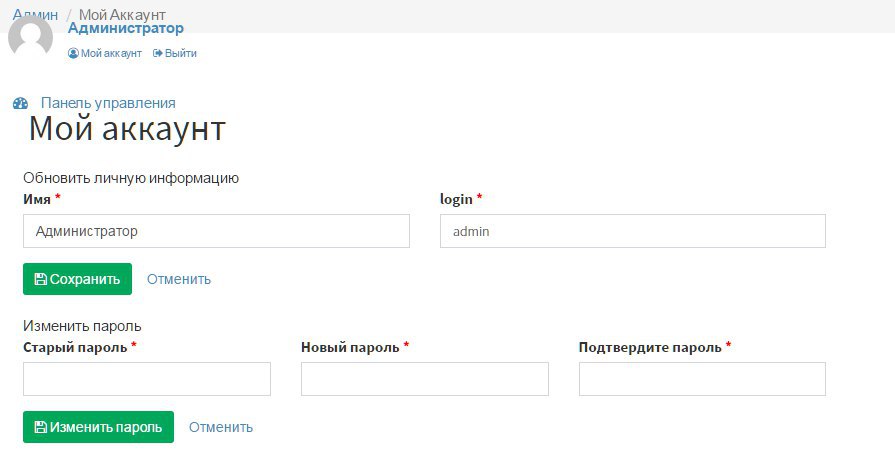The height and width of the screenshot is (451, 895).
Task: Cancel personal info changes with Отменить
Action: [179, 279]
